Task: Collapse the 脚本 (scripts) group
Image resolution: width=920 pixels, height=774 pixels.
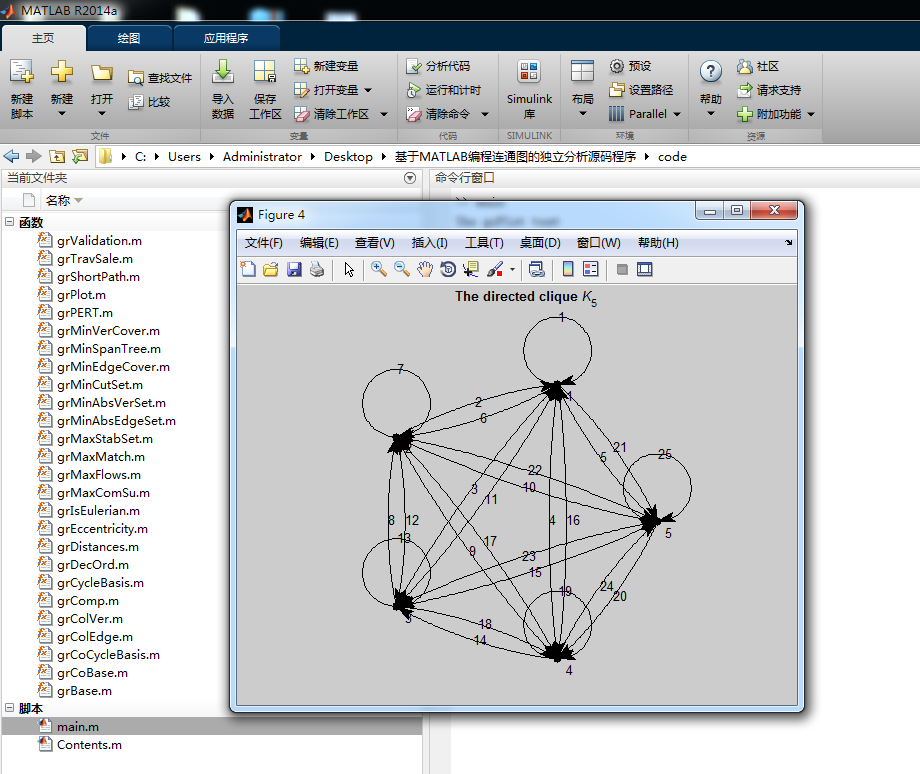Action: coord(9,708)
